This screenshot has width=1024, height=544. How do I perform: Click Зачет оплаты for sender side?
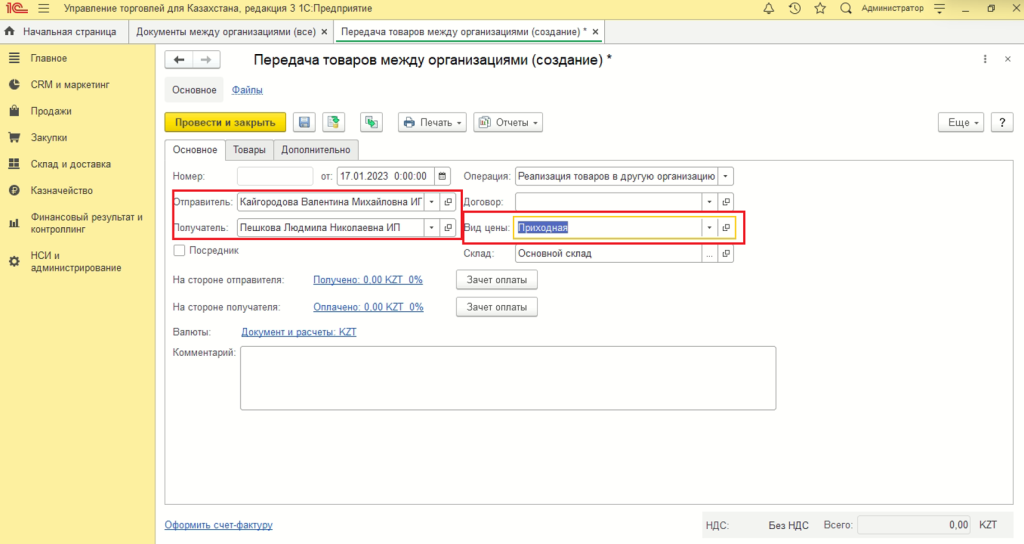tap(497, 280)
